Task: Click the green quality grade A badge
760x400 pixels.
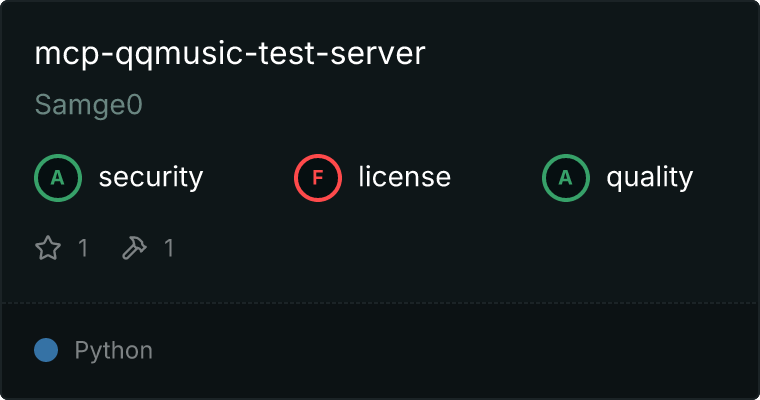Action: (x=566, y=178)
